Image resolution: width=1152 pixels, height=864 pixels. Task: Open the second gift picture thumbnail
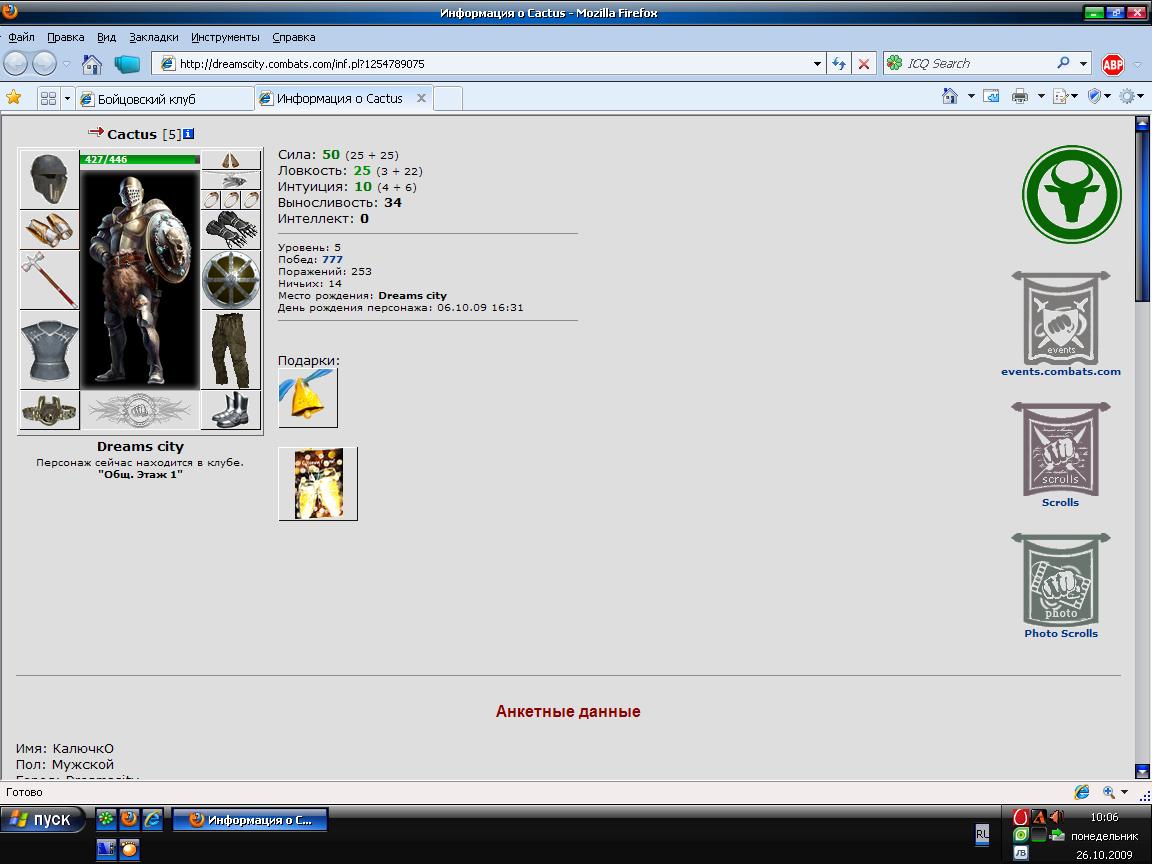click(318, 484)
